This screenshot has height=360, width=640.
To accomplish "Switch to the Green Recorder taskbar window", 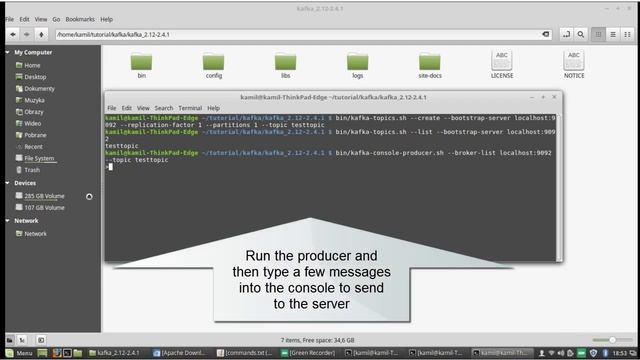I will 309,353.
